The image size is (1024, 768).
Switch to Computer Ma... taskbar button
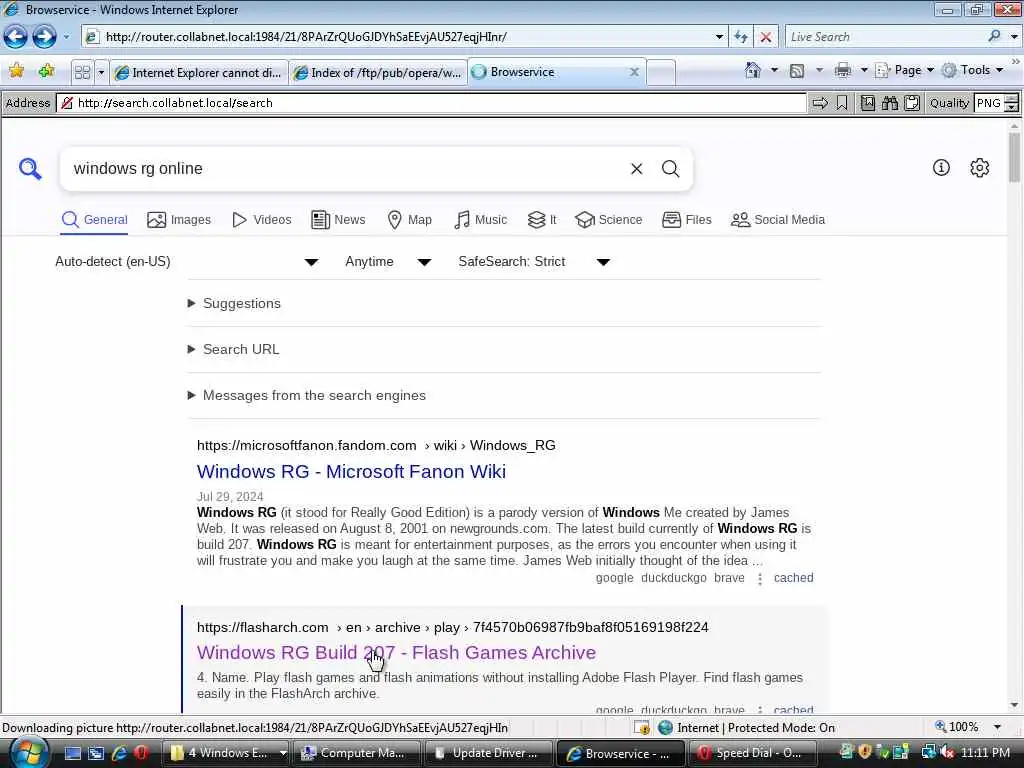point(355,753)
